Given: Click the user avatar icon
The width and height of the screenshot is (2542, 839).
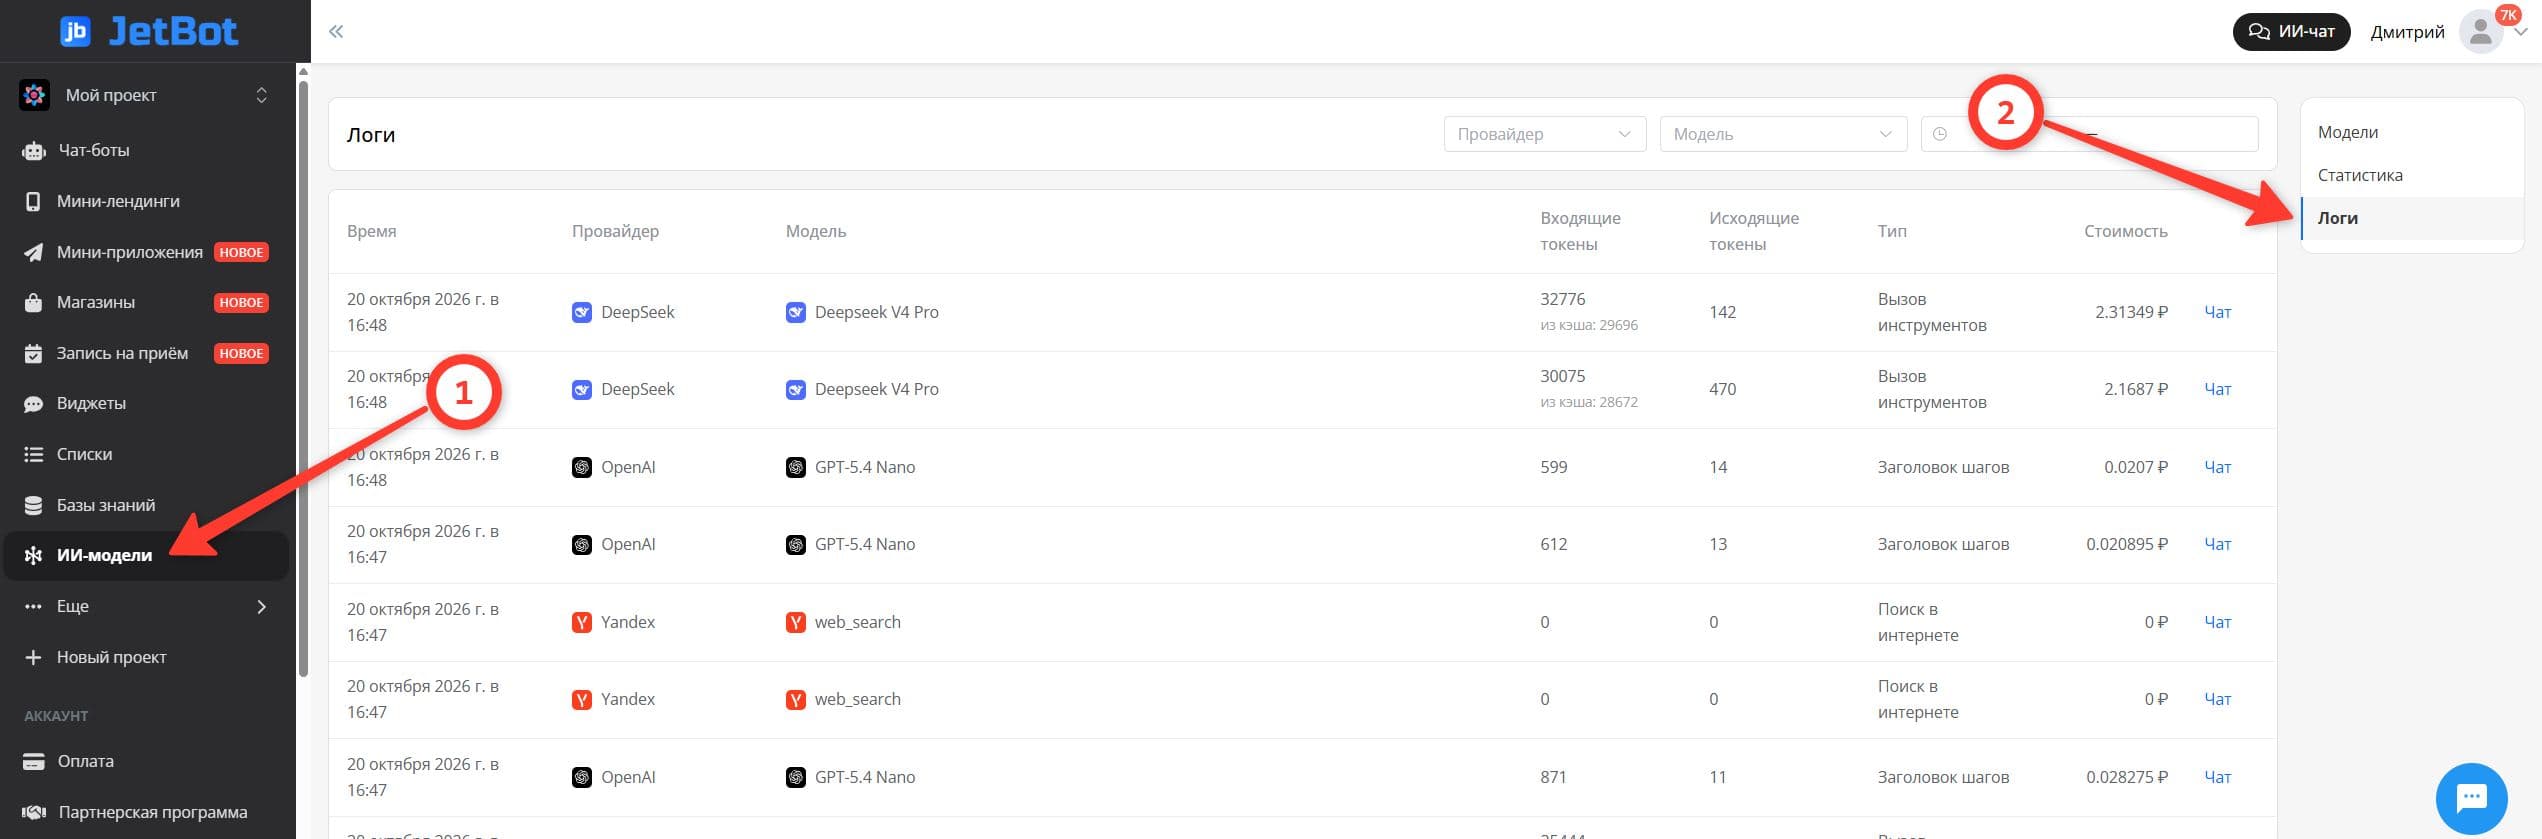Looking at the screenshot, I should click(2480, 32).
